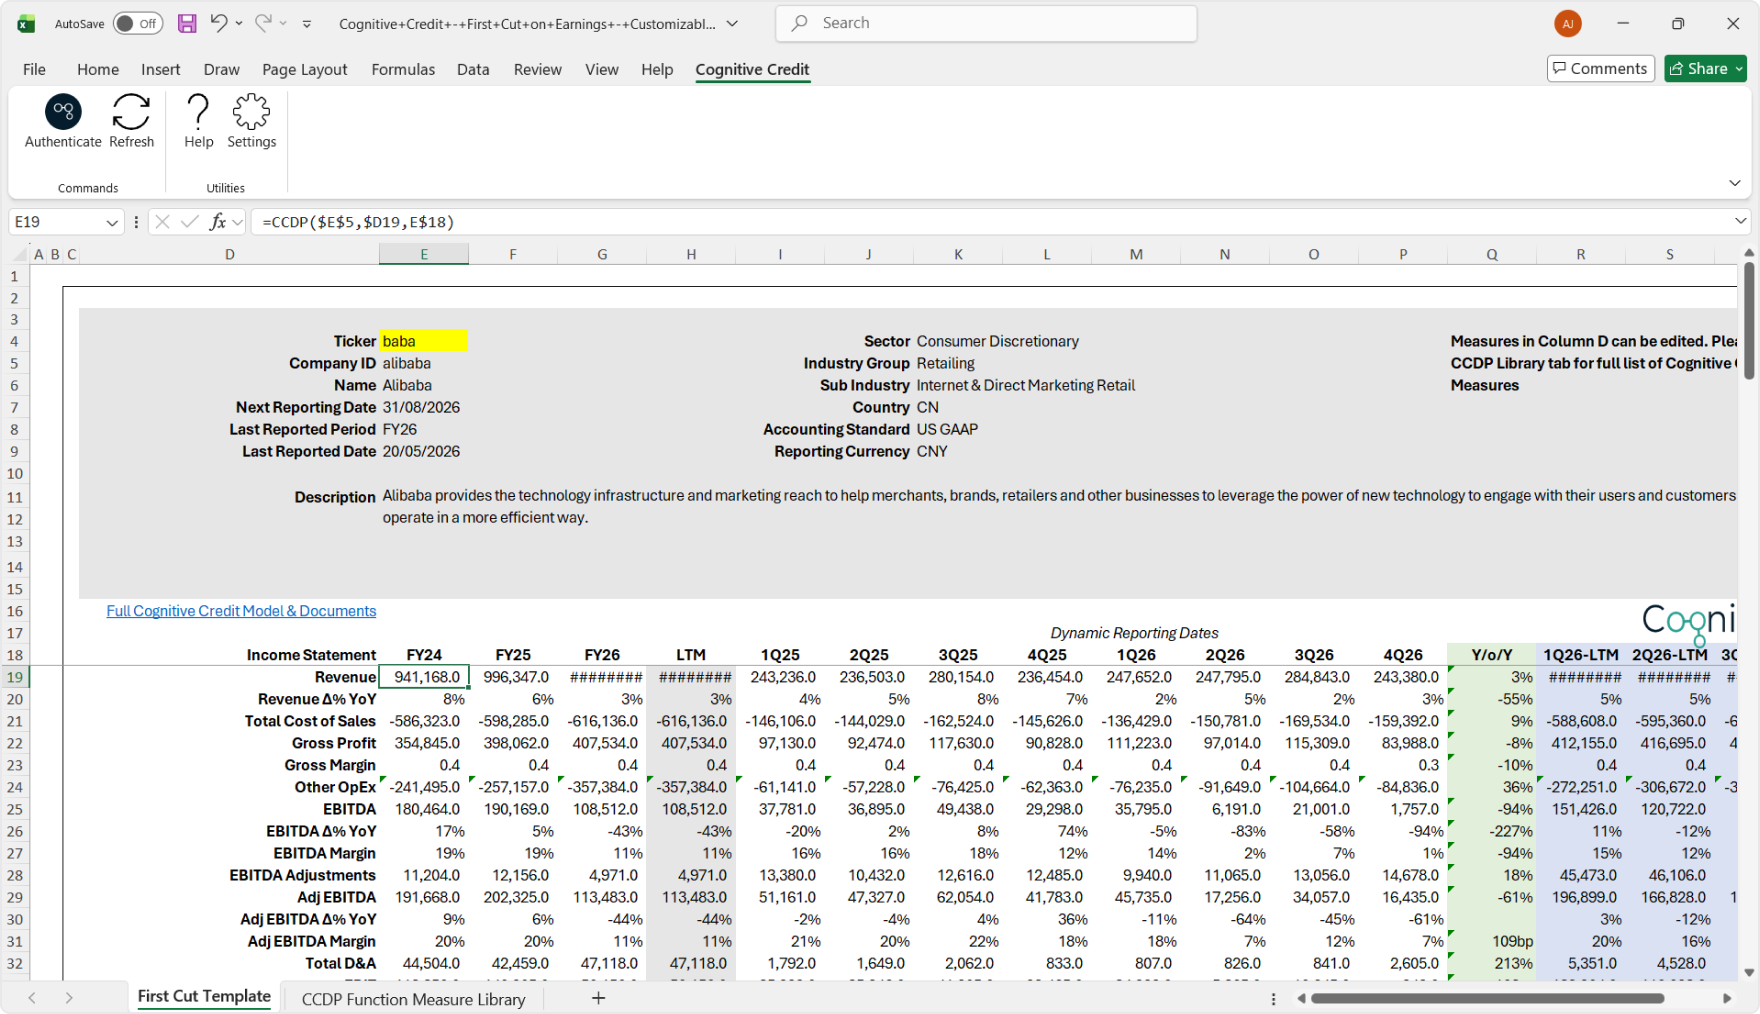Cancel formula entry with X icon
Image resolution: width=1760 pixels, height=1014 pixels.
coord(162,222)
